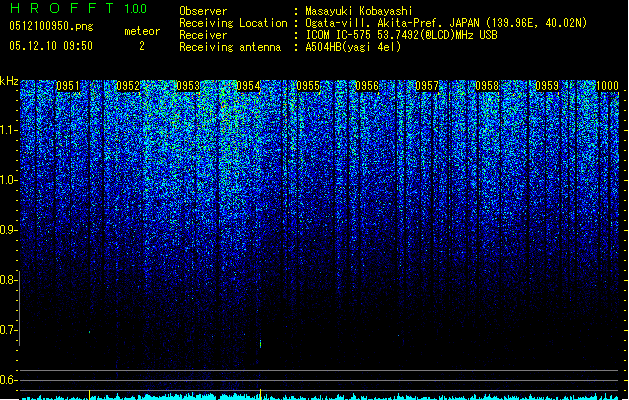The image size is (629, 400).
Task: Click the 0955 time marker
Action: click(308, 86)
